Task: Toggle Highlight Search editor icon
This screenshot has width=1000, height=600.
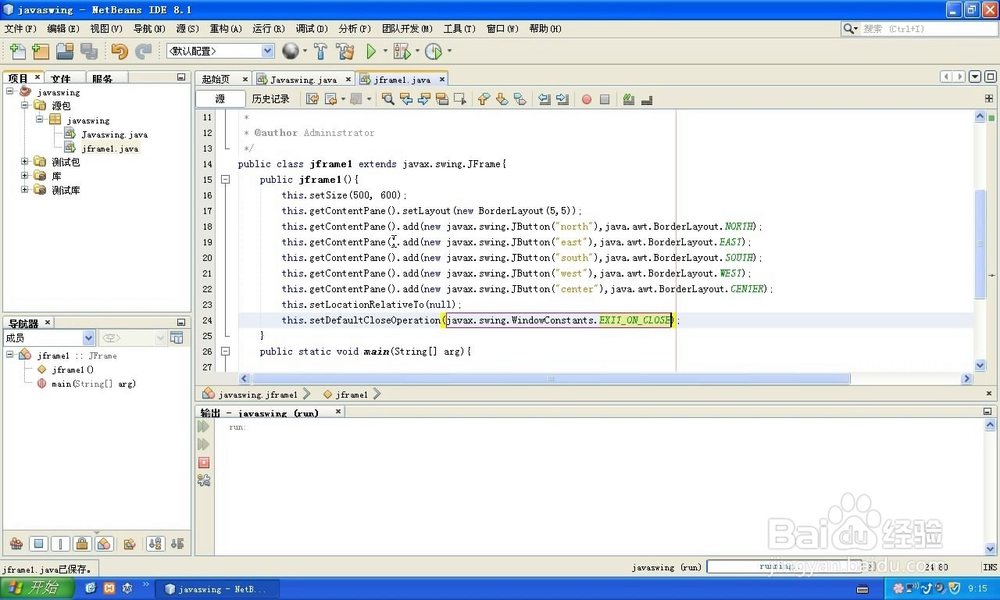Action: click(441, 99)
